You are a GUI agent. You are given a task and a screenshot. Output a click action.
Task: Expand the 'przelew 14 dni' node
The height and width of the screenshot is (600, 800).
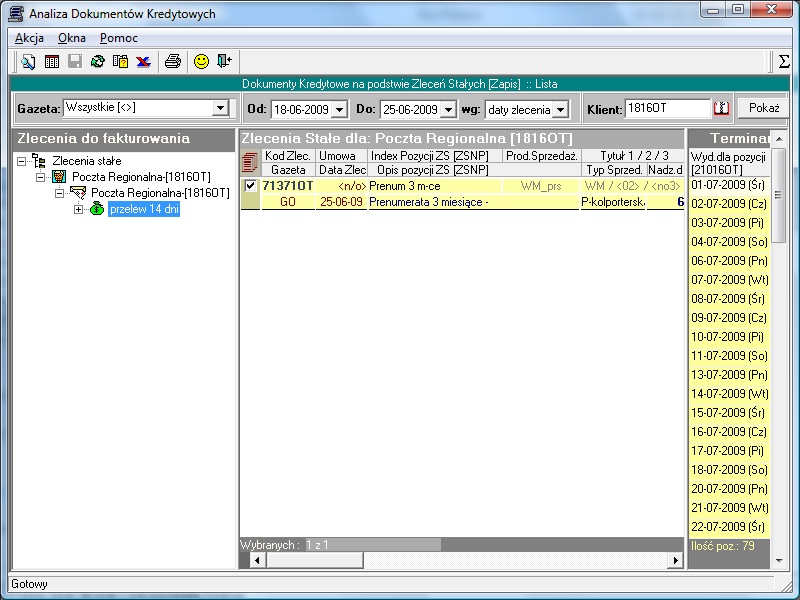coord(78,209)
